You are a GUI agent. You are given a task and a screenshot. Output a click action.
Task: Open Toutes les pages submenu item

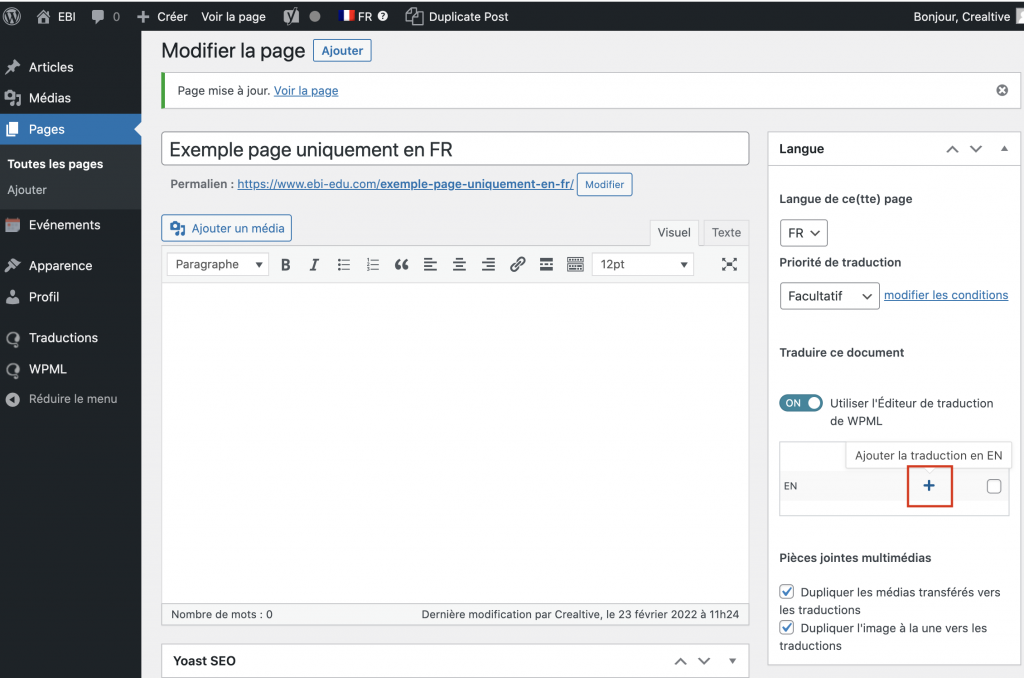pyautogui.click(x=56, y=164)
